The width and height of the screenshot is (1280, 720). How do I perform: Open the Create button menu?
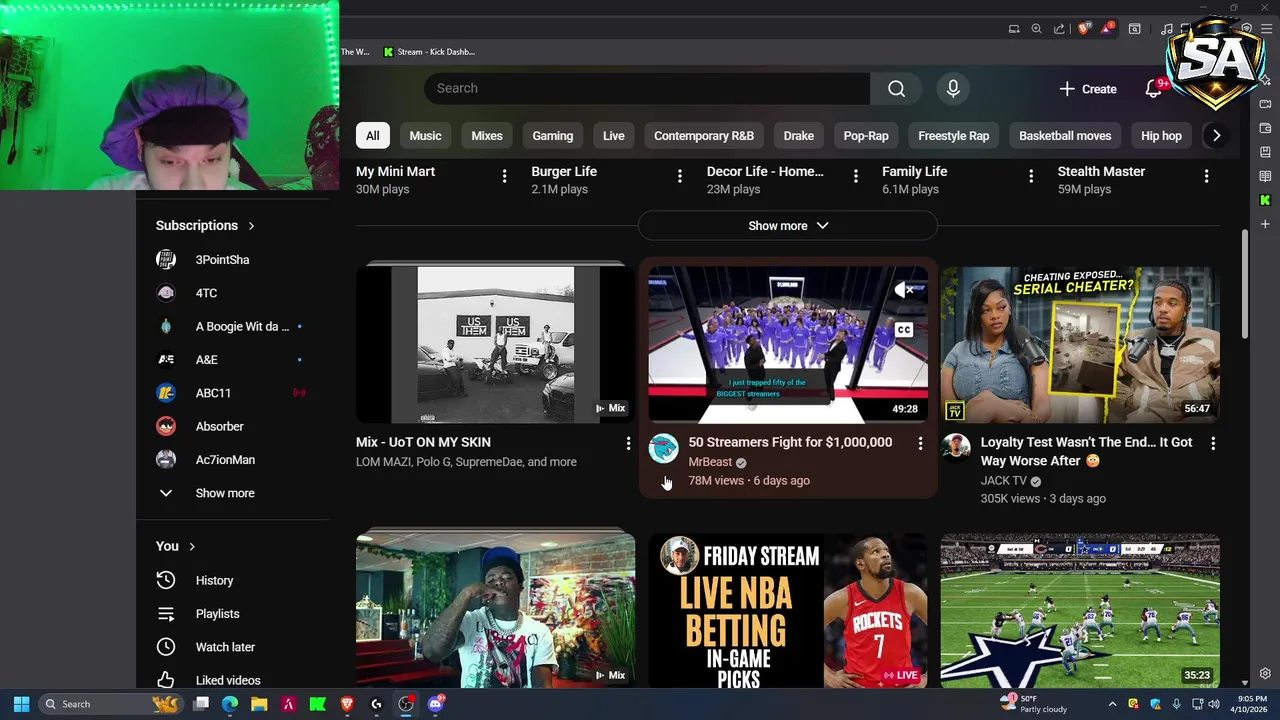click(x=1088, y=89)
